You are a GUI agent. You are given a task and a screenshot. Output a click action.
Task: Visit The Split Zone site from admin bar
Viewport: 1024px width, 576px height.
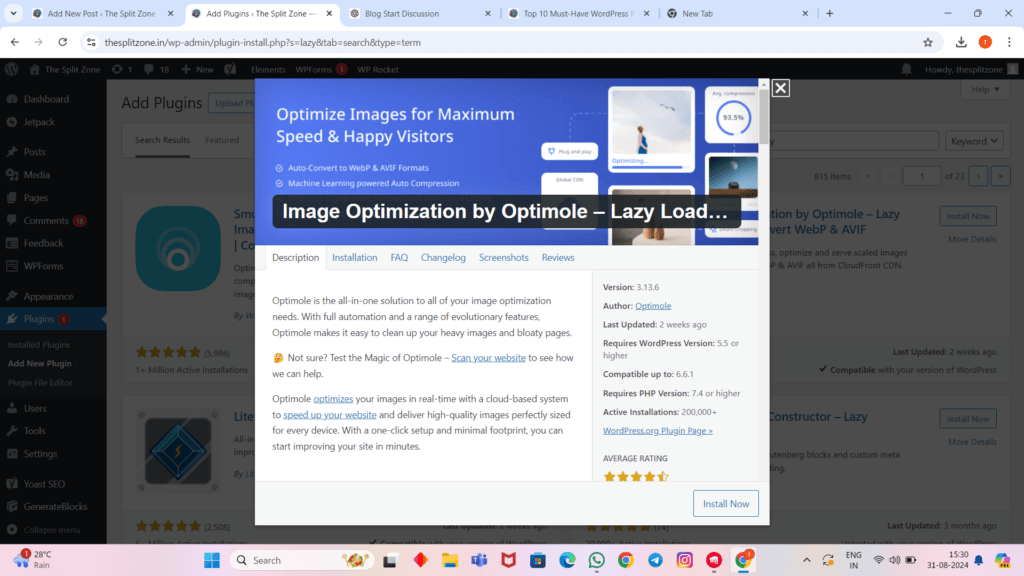65,69
